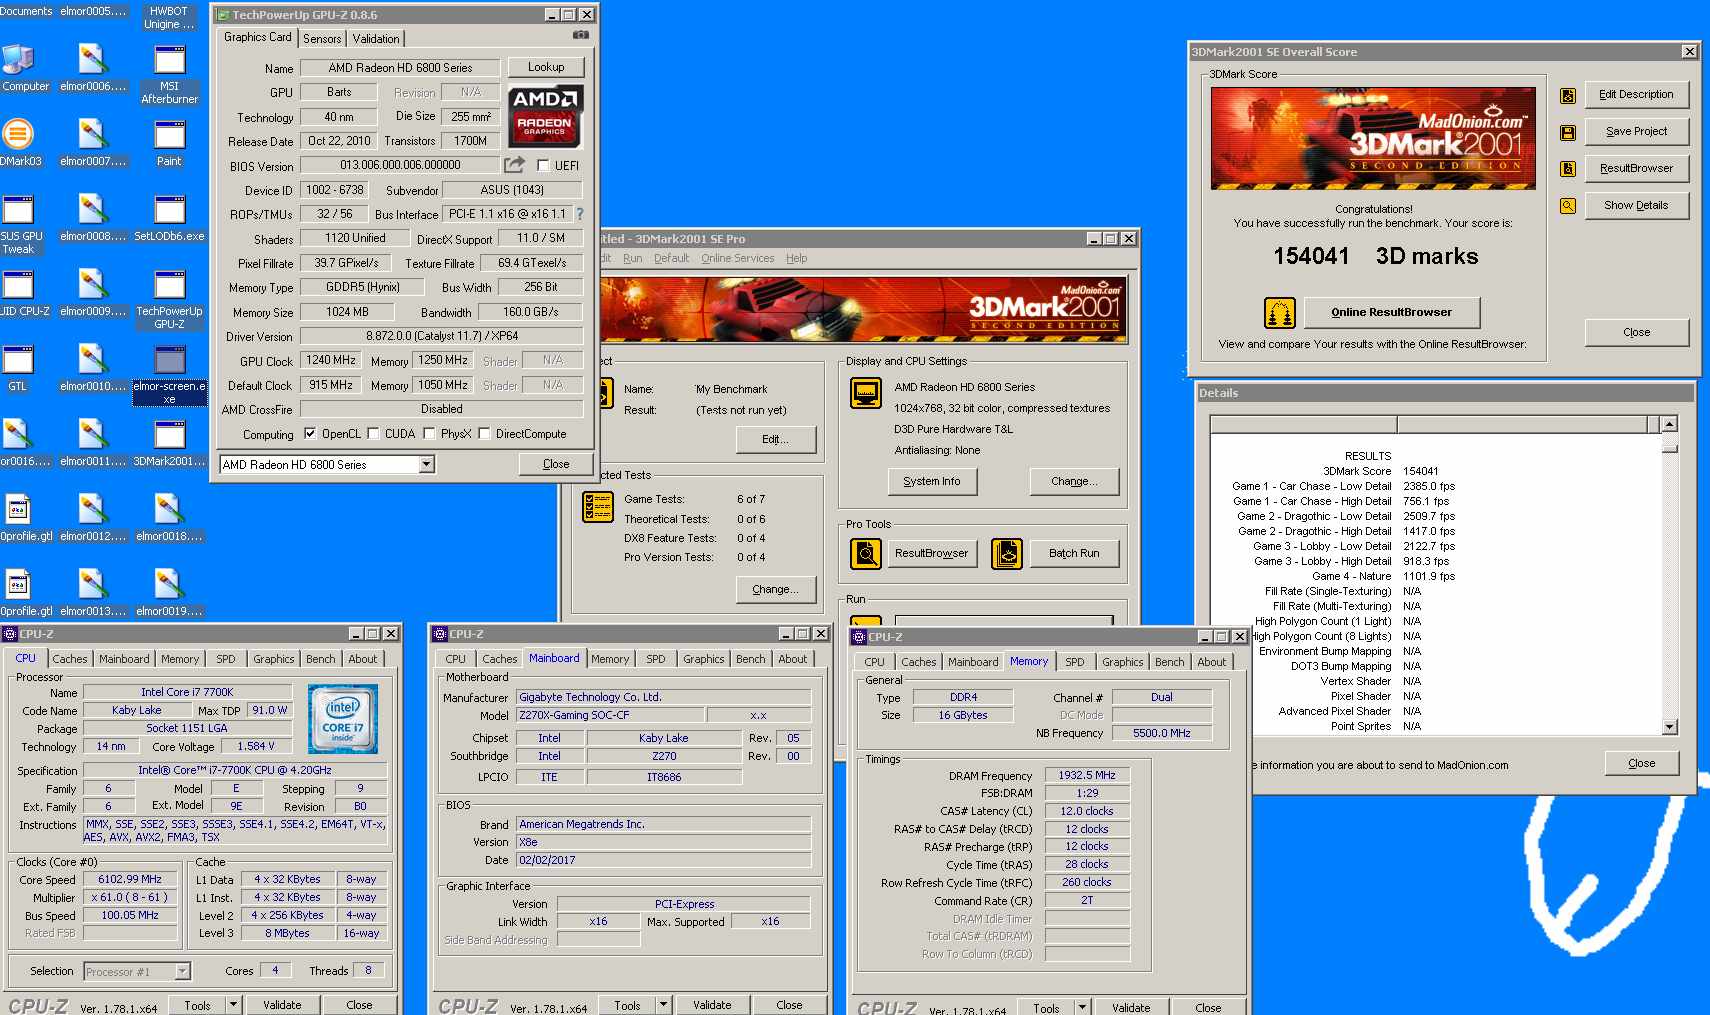Click the Online ResultBrowser yellow icon

[x=1279, y=313]
